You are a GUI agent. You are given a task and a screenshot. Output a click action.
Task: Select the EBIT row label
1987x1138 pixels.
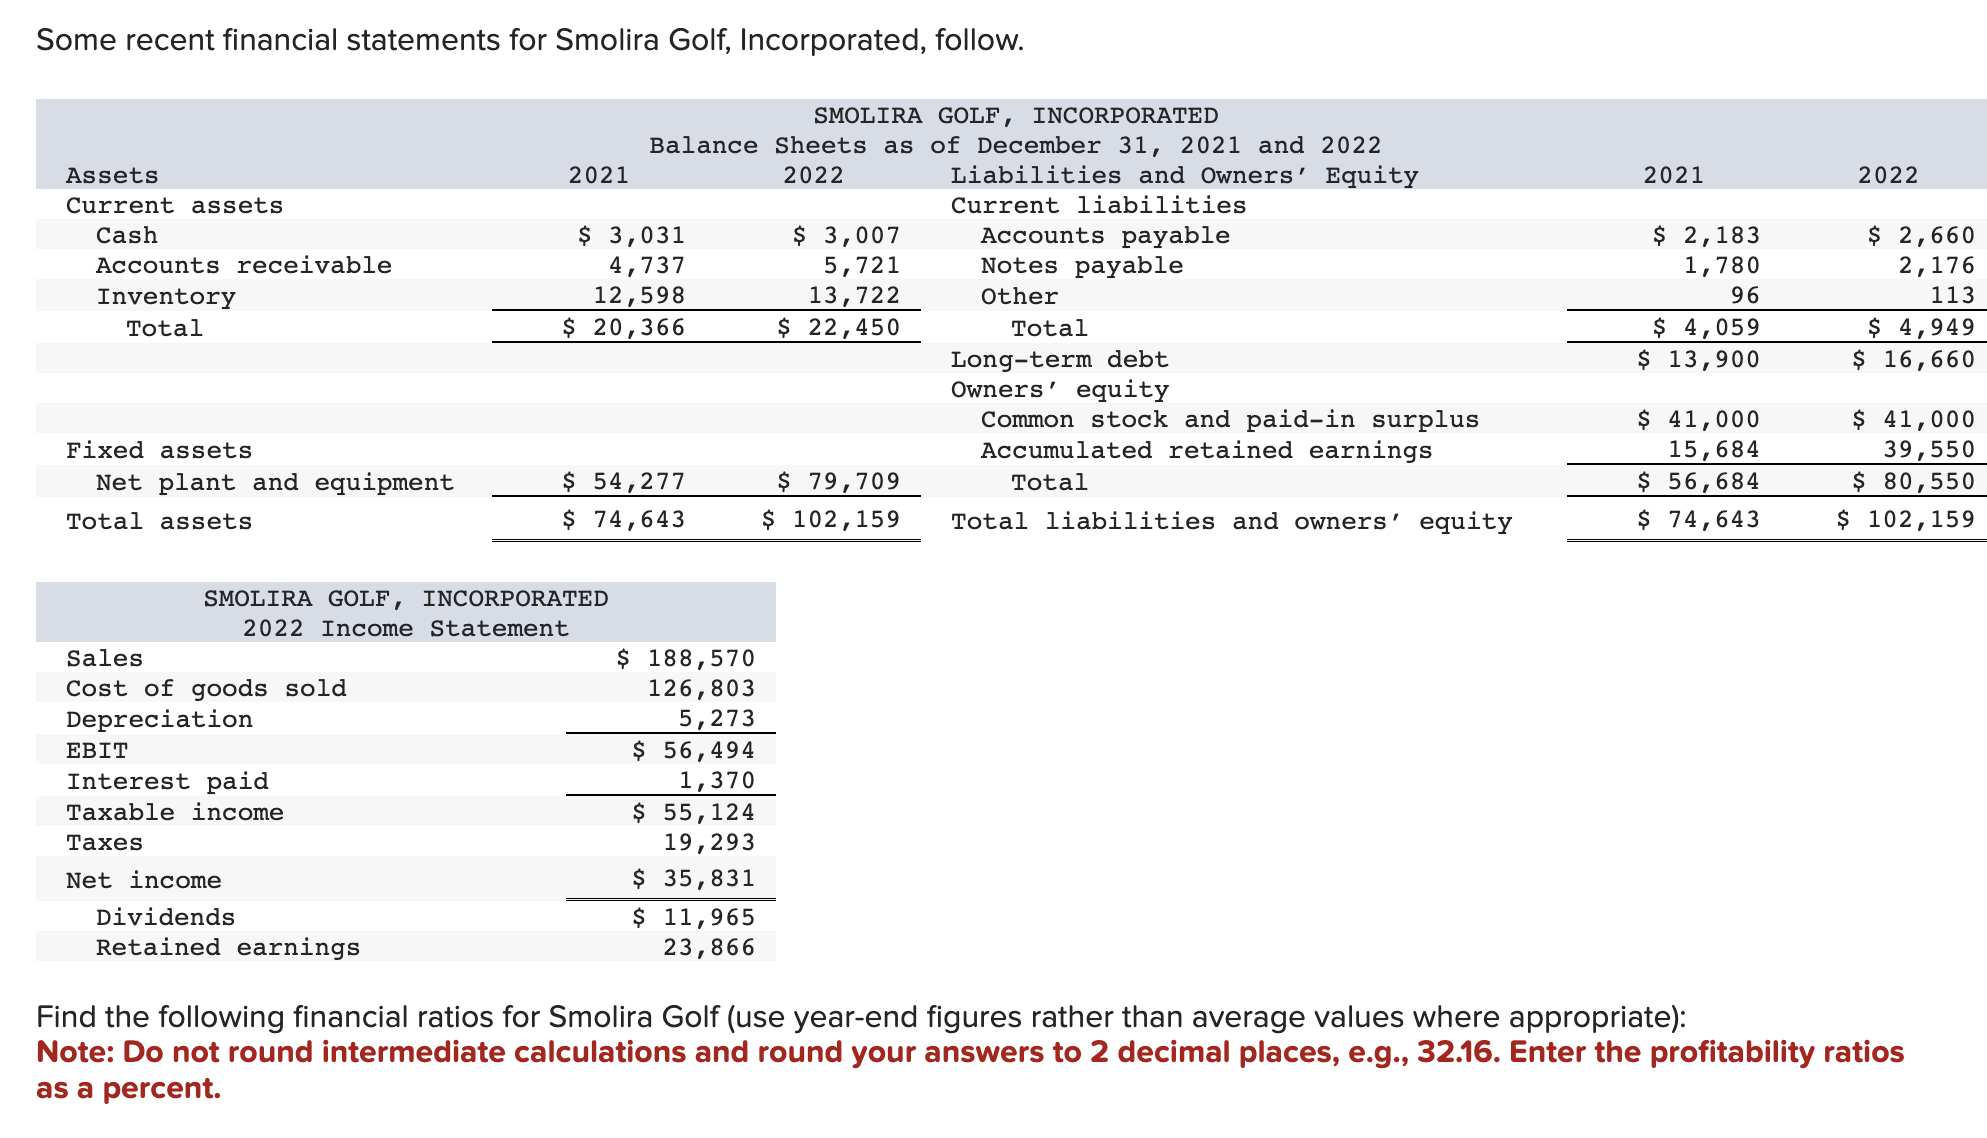(x=97, y=750)
